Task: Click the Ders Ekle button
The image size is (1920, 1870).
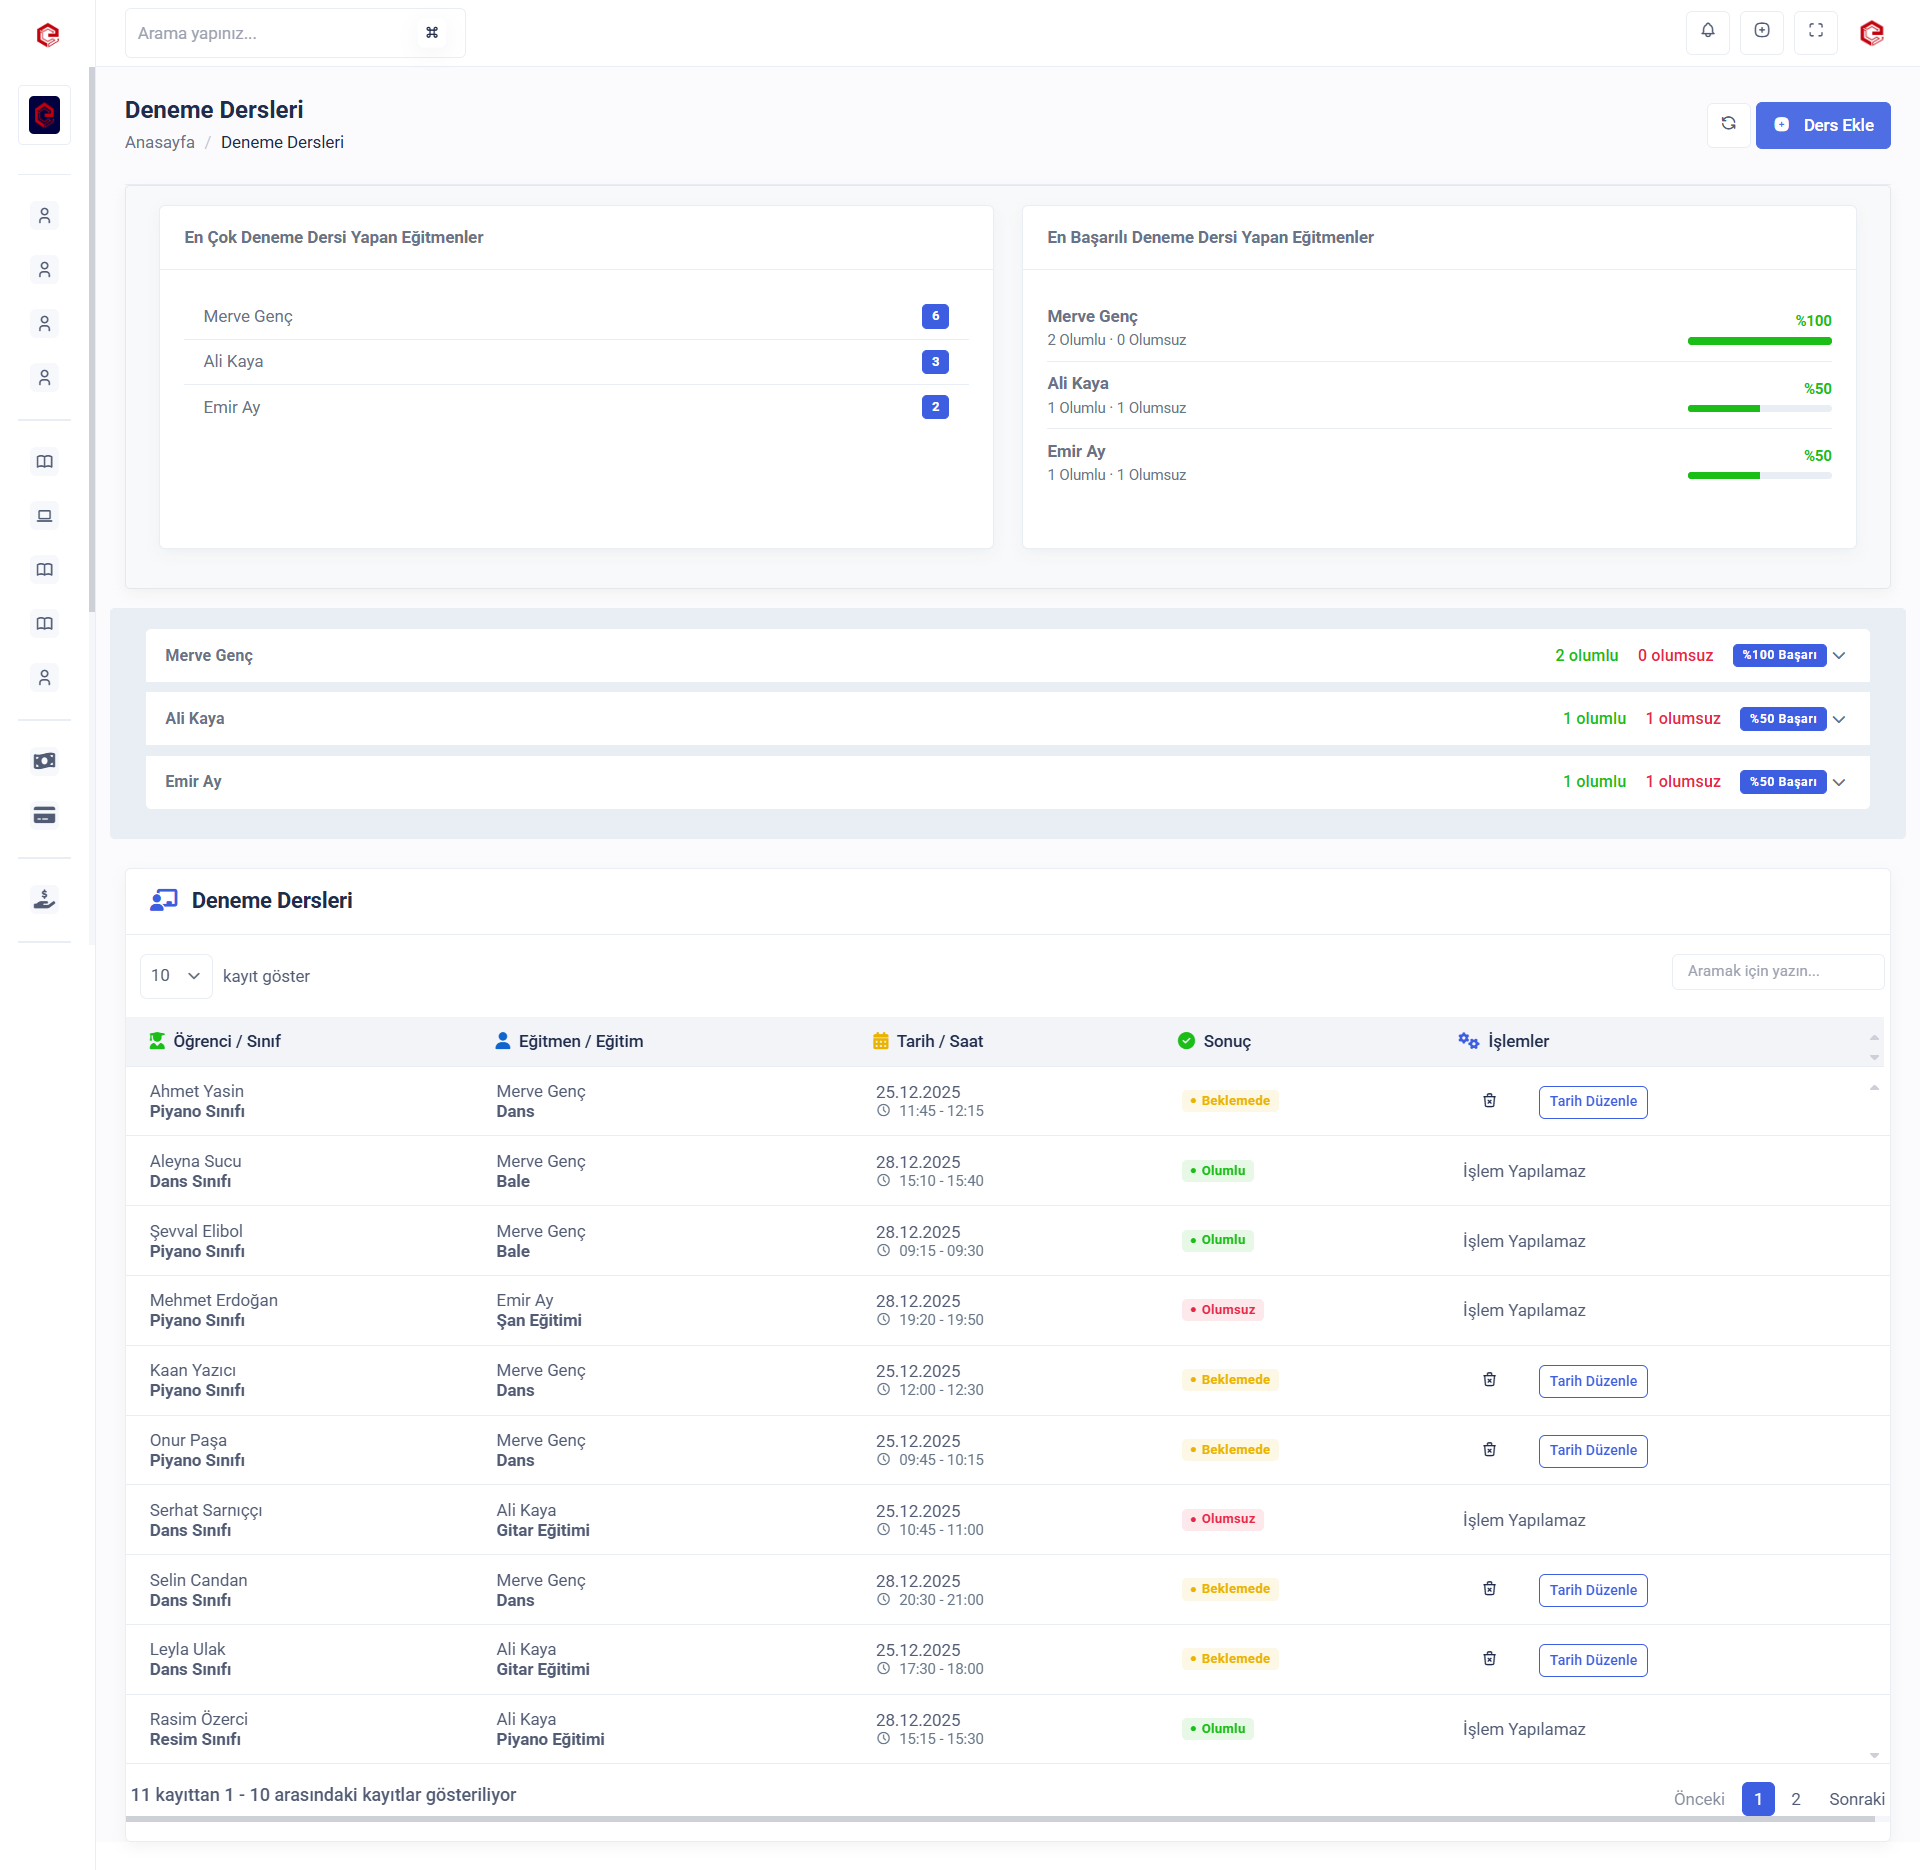Action: point(1822,125)
